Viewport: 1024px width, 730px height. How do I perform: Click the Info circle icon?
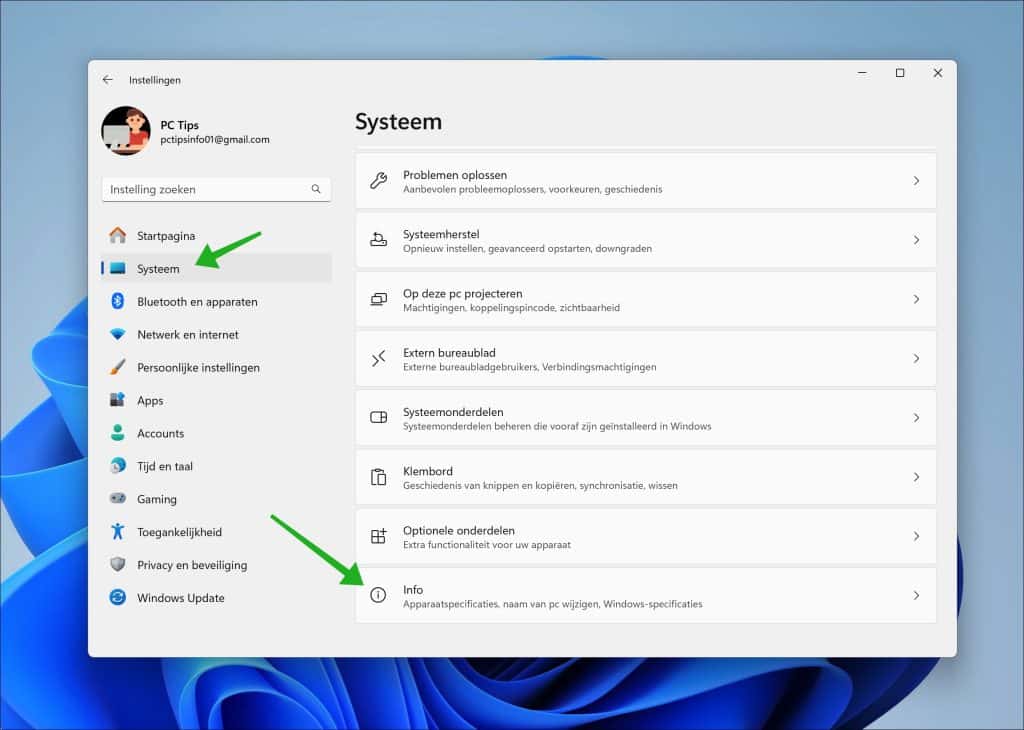tap(378, 595)
